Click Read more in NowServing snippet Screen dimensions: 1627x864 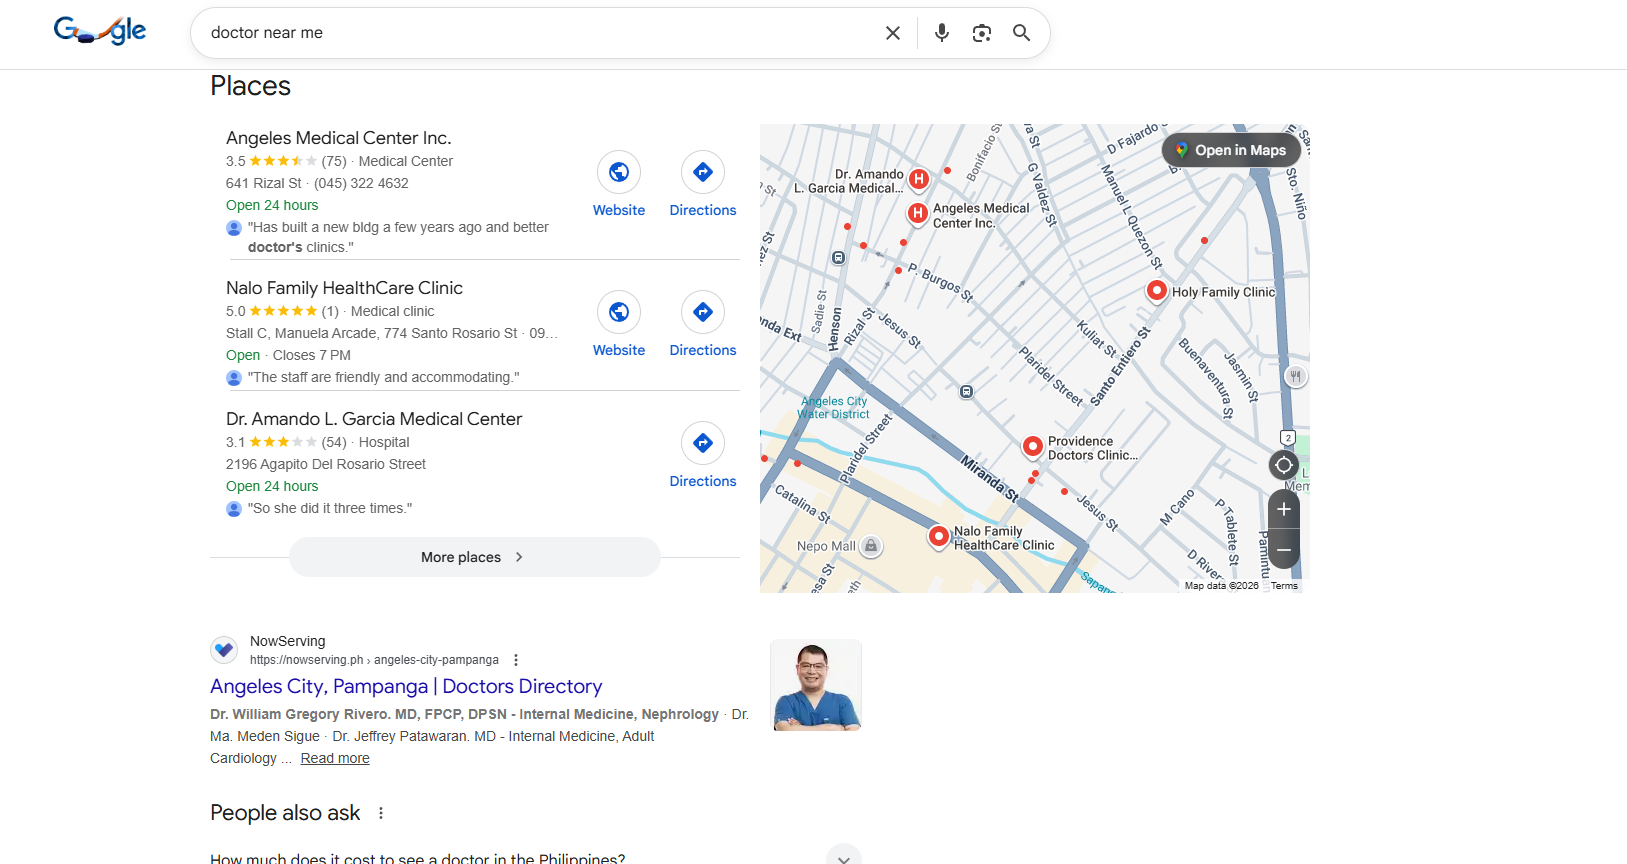335,758
